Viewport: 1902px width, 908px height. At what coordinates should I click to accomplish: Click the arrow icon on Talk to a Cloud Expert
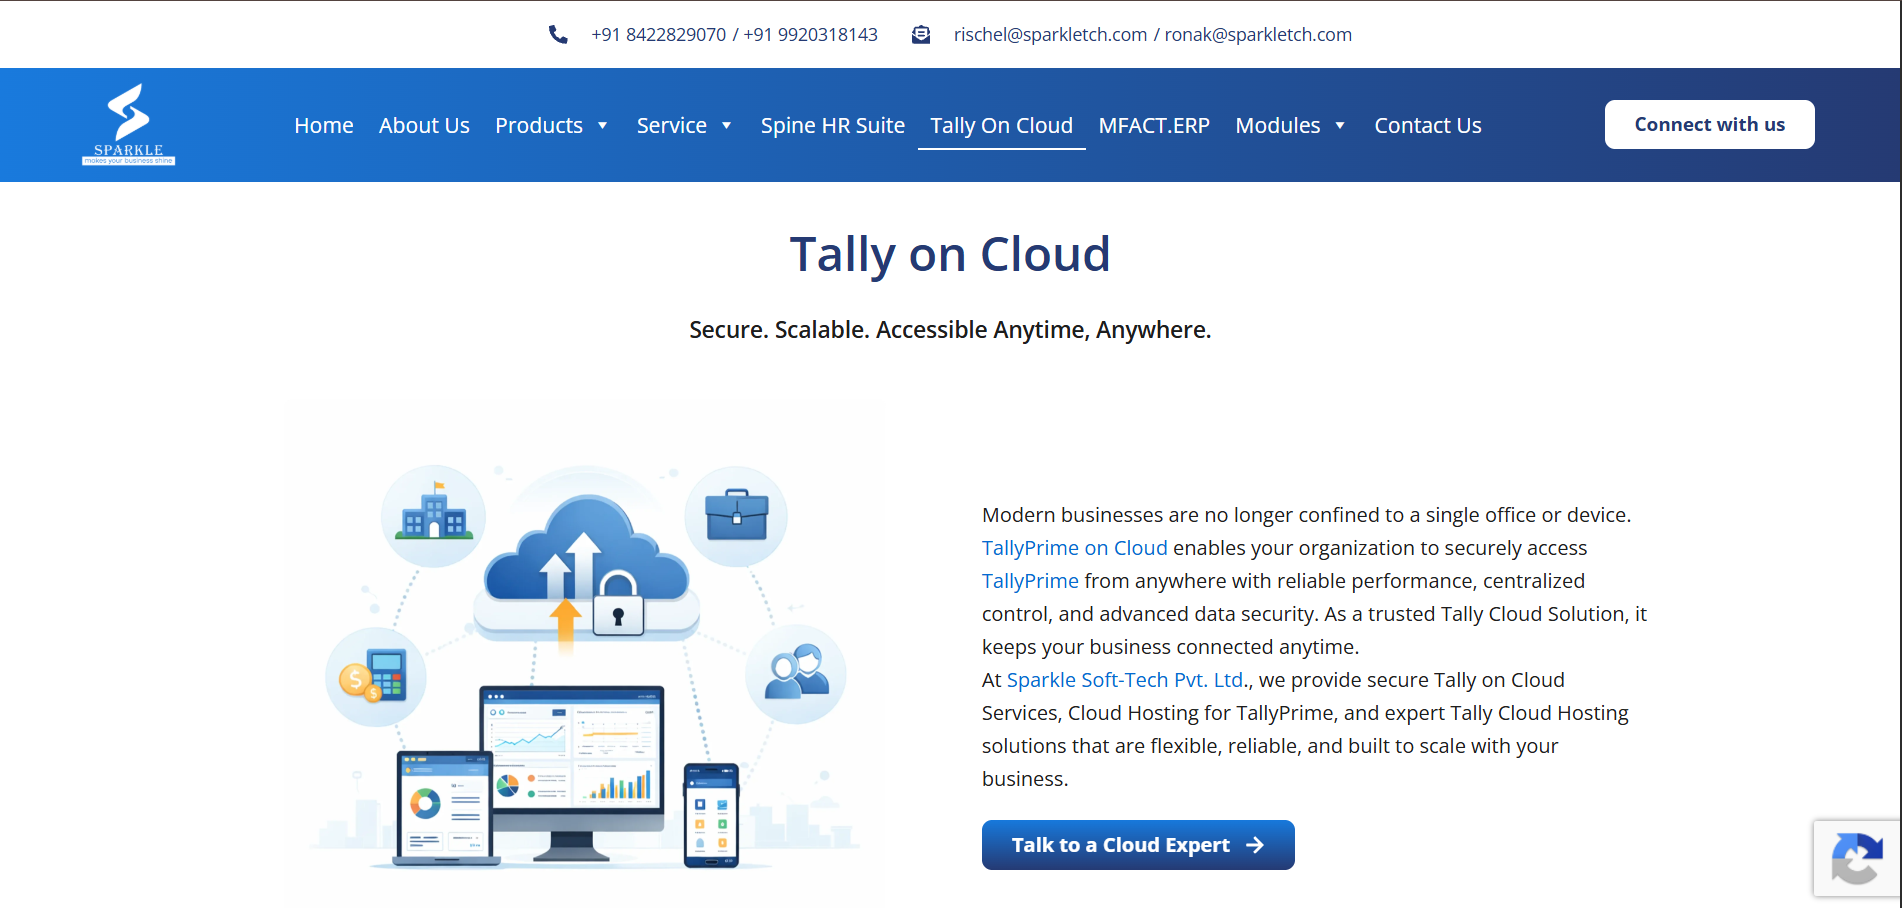[1255, 845]
